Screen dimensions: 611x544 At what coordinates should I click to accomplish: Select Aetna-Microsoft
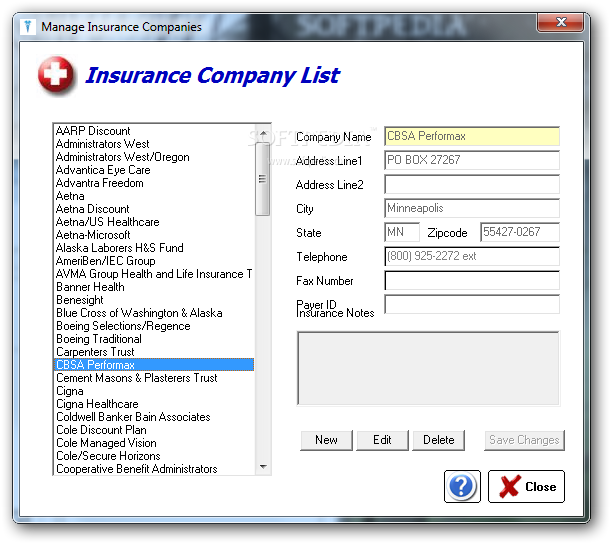[154, 235]
